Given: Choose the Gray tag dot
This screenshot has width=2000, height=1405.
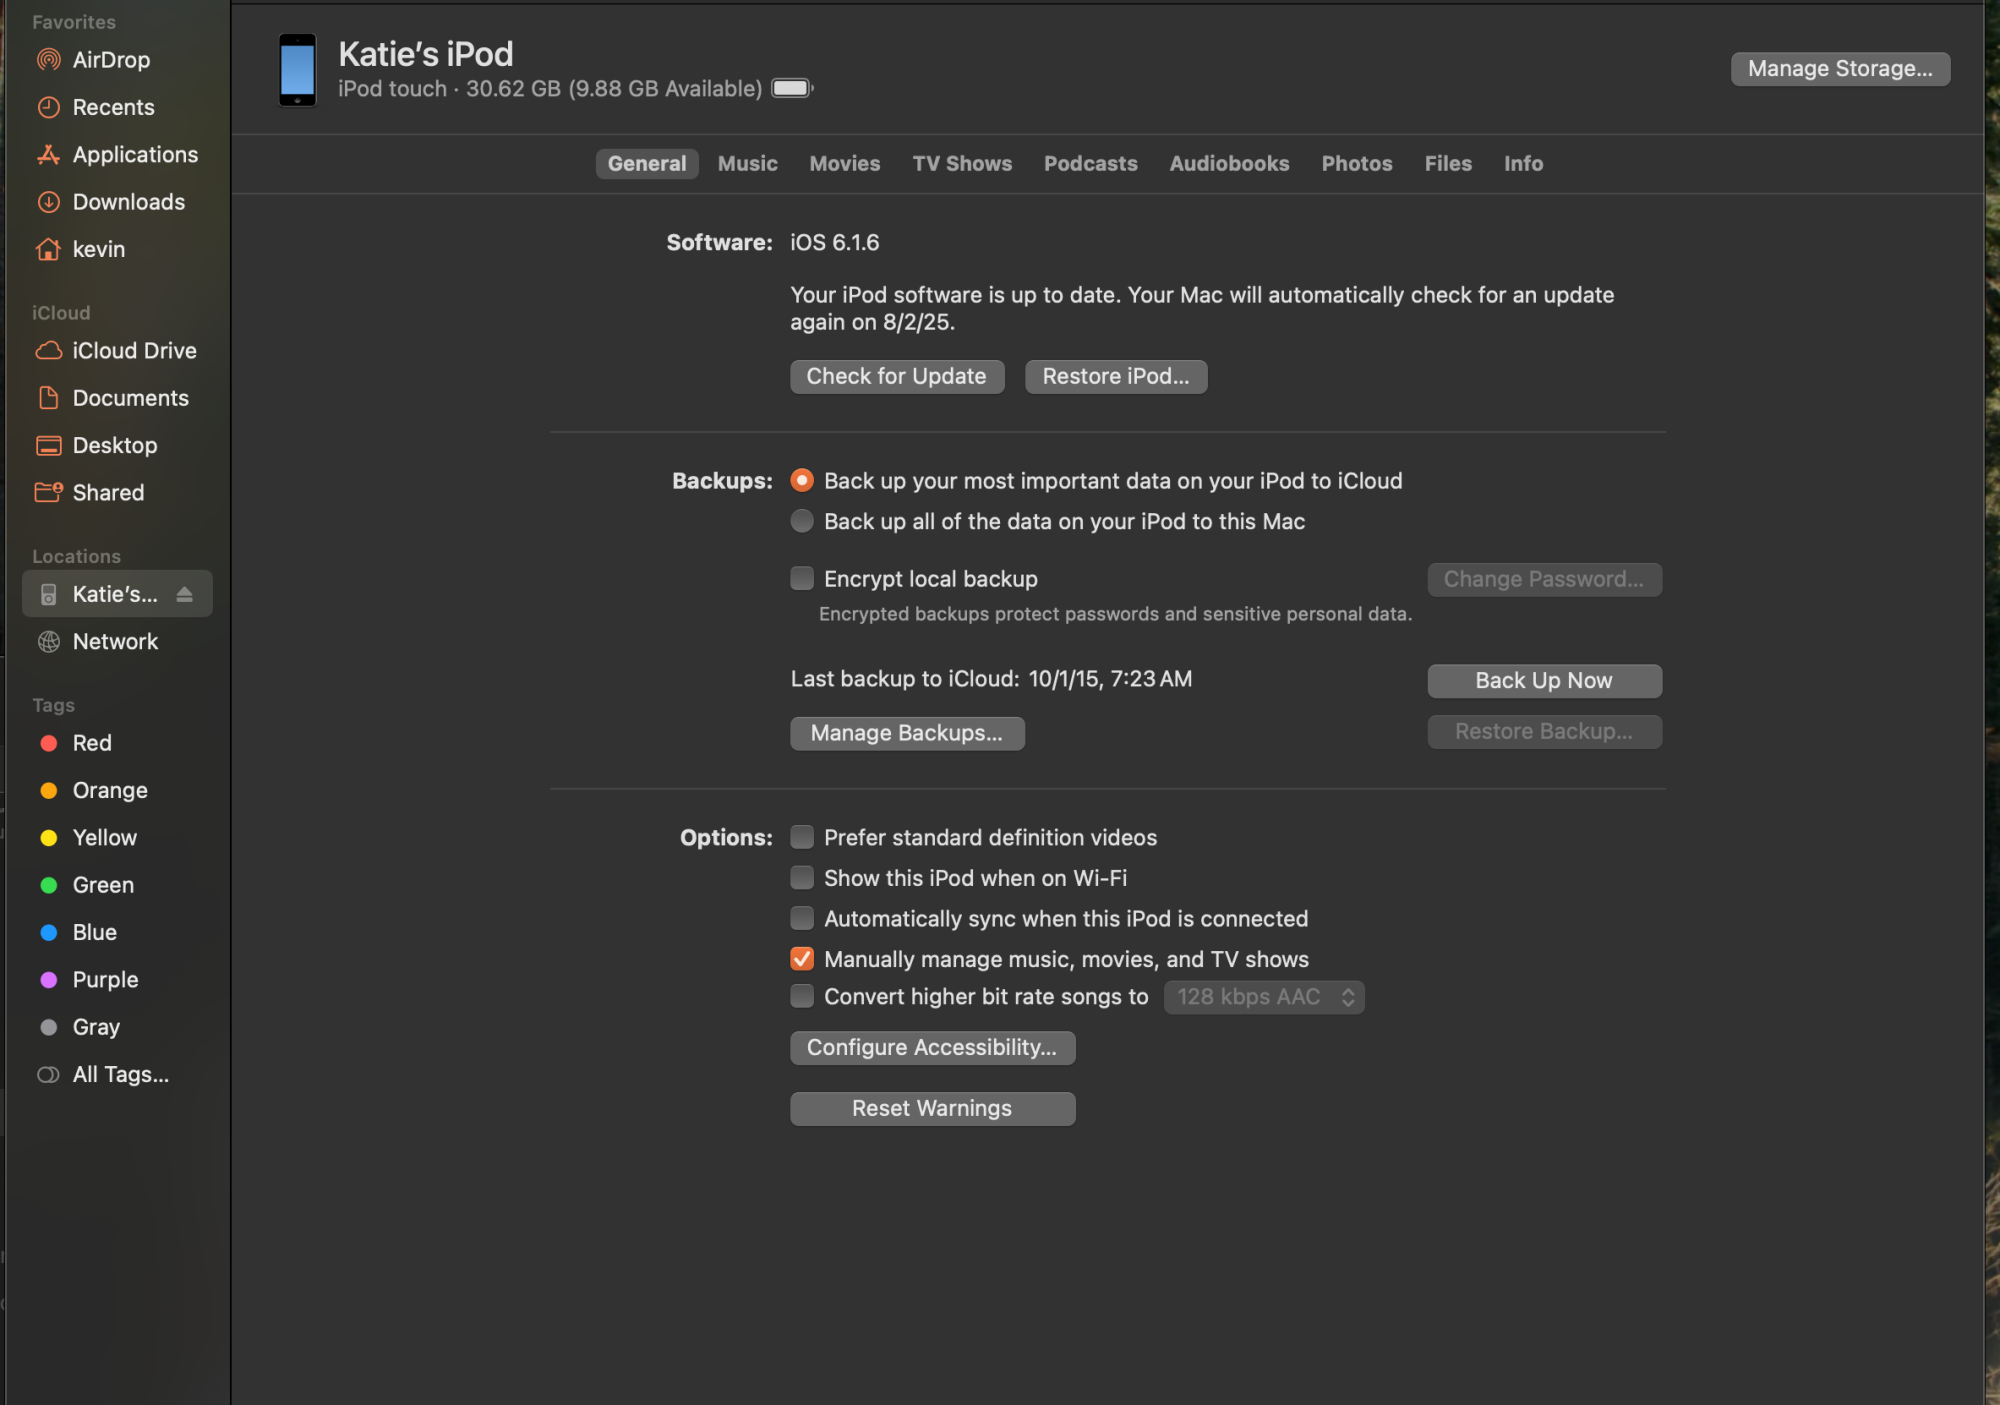Looking at the screenshot, I should coord(48,1027).
